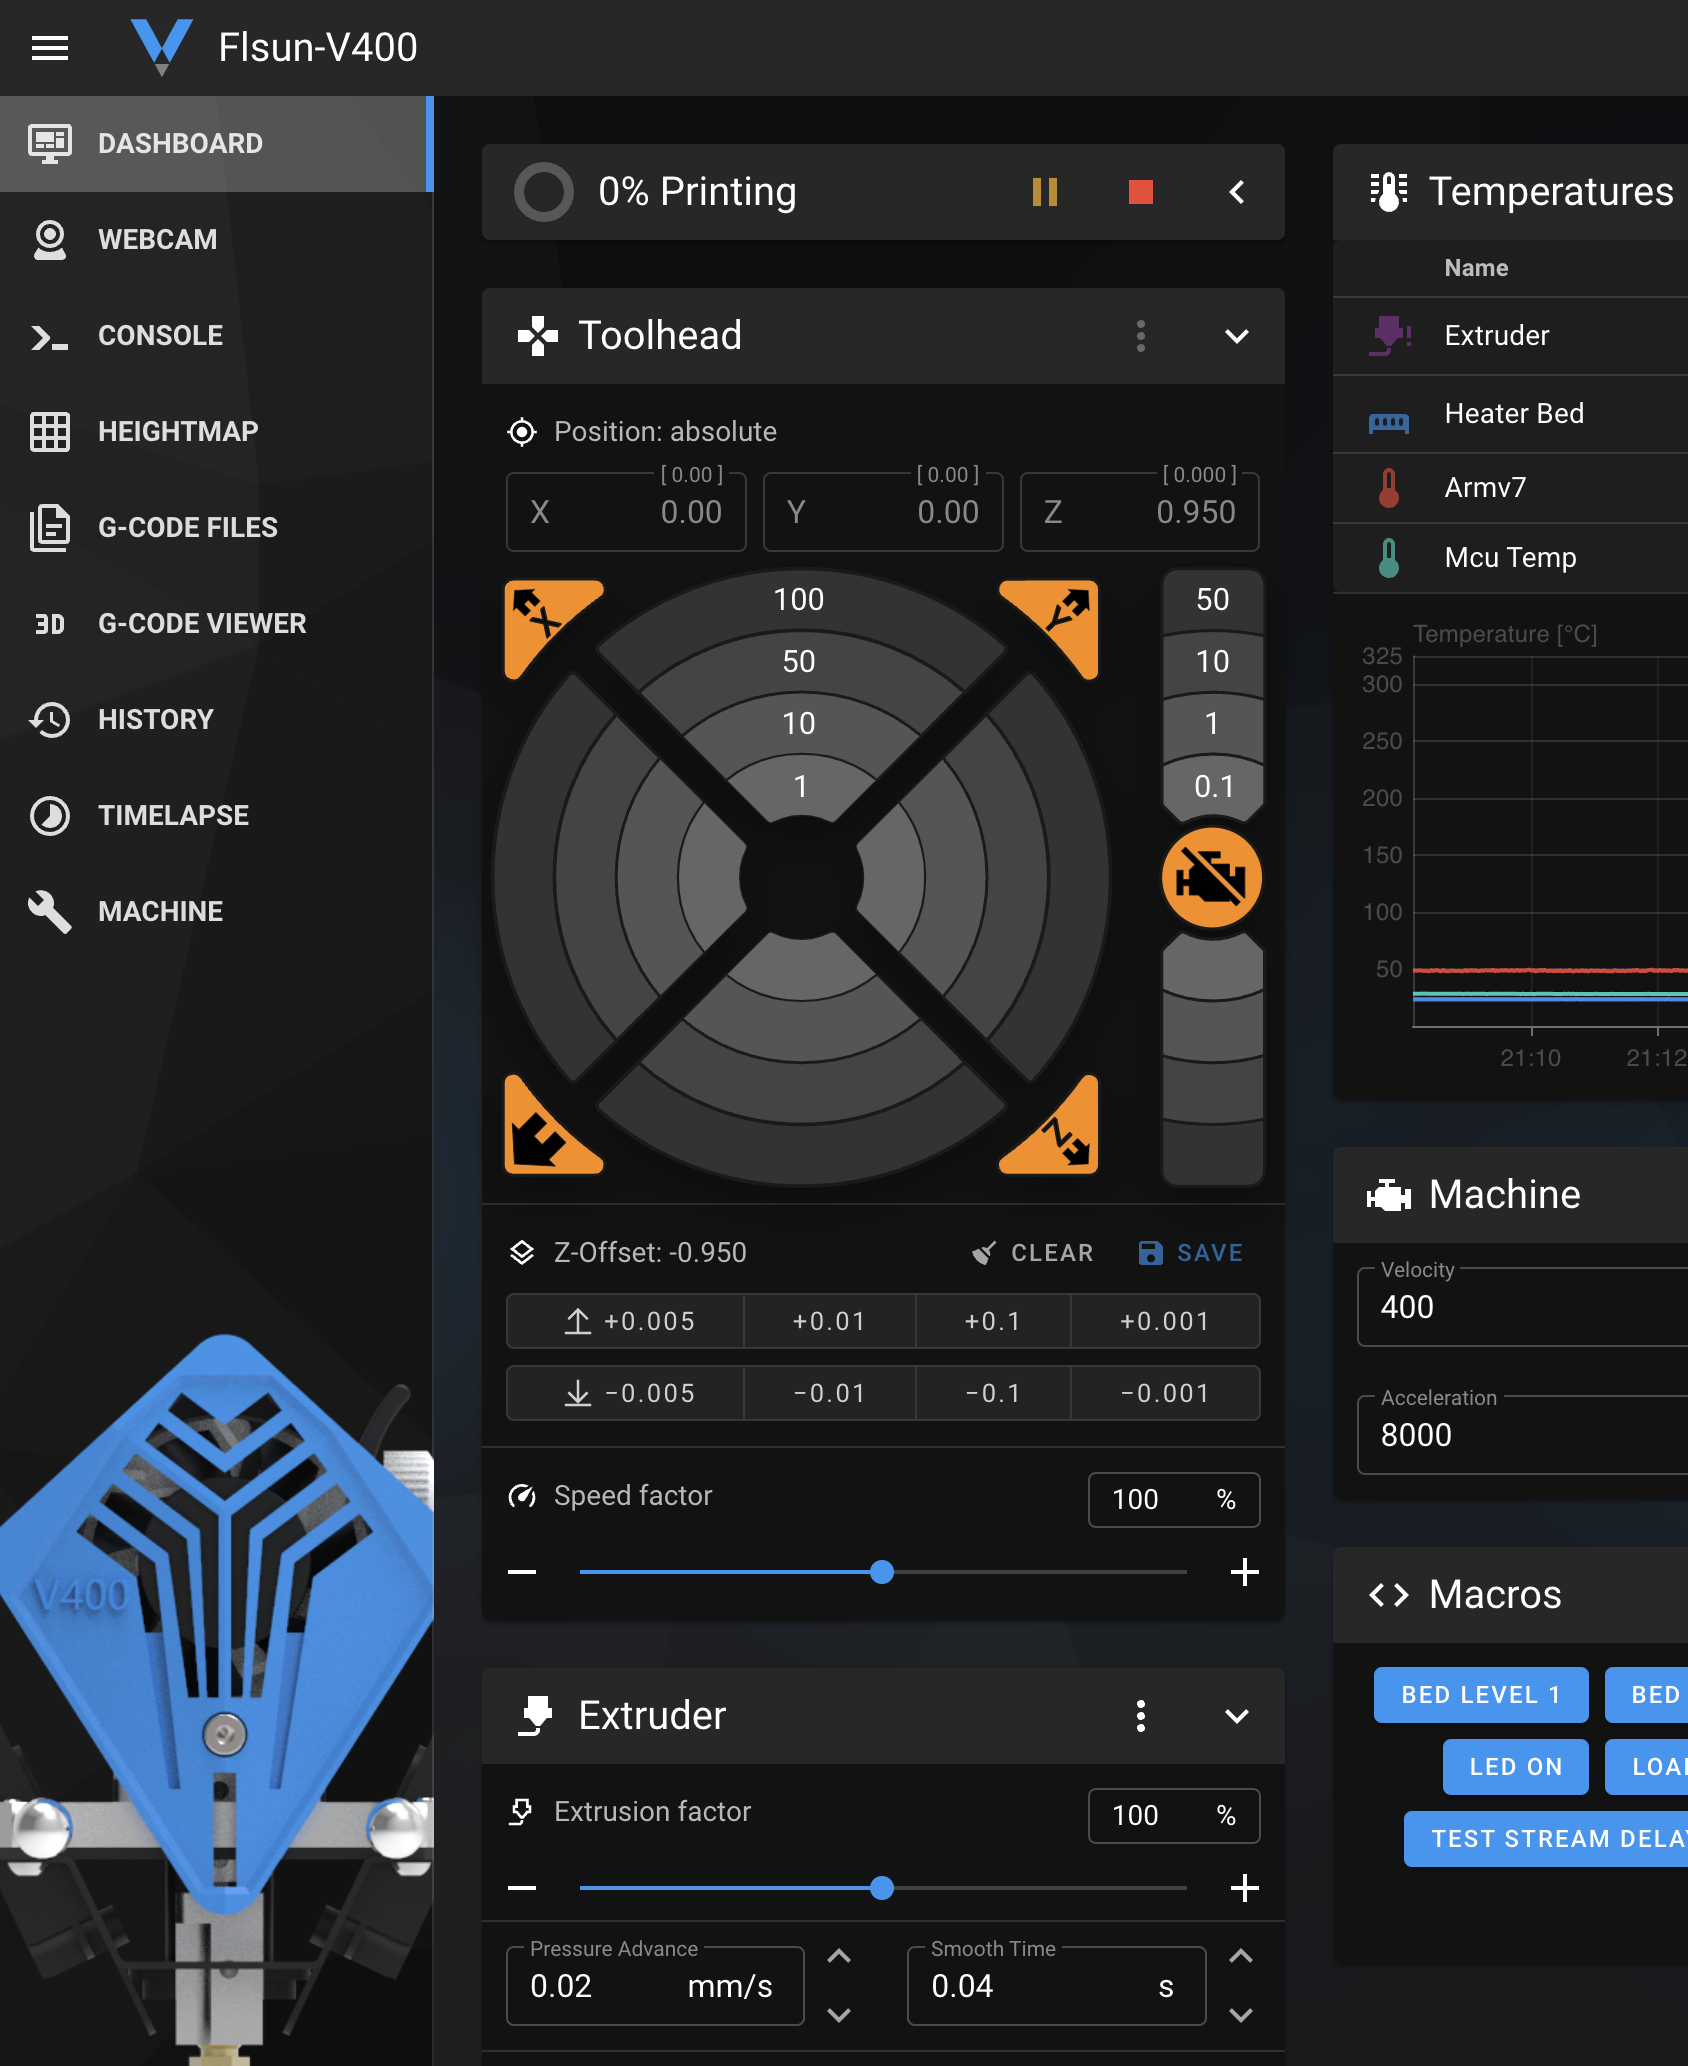1688x2066 pixels.
Task: Save the Z-Offset
Action: click(1191, 1253)
